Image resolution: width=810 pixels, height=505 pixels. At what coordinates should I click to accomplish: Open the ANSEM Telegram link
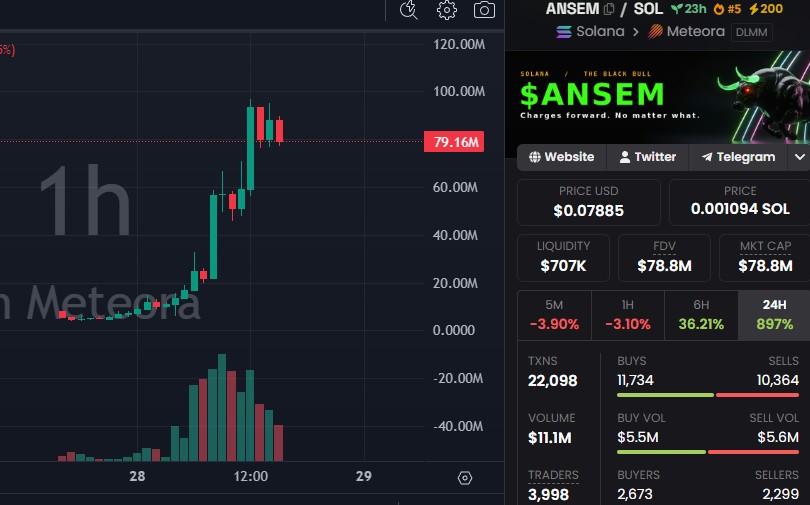click(738, 157)
